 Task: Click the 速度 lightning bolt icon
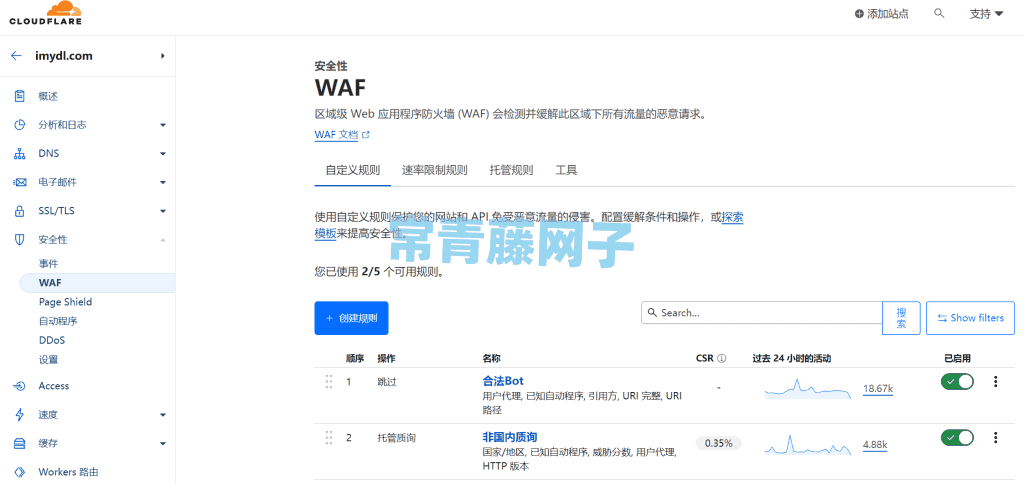click(x=20, y=415)
